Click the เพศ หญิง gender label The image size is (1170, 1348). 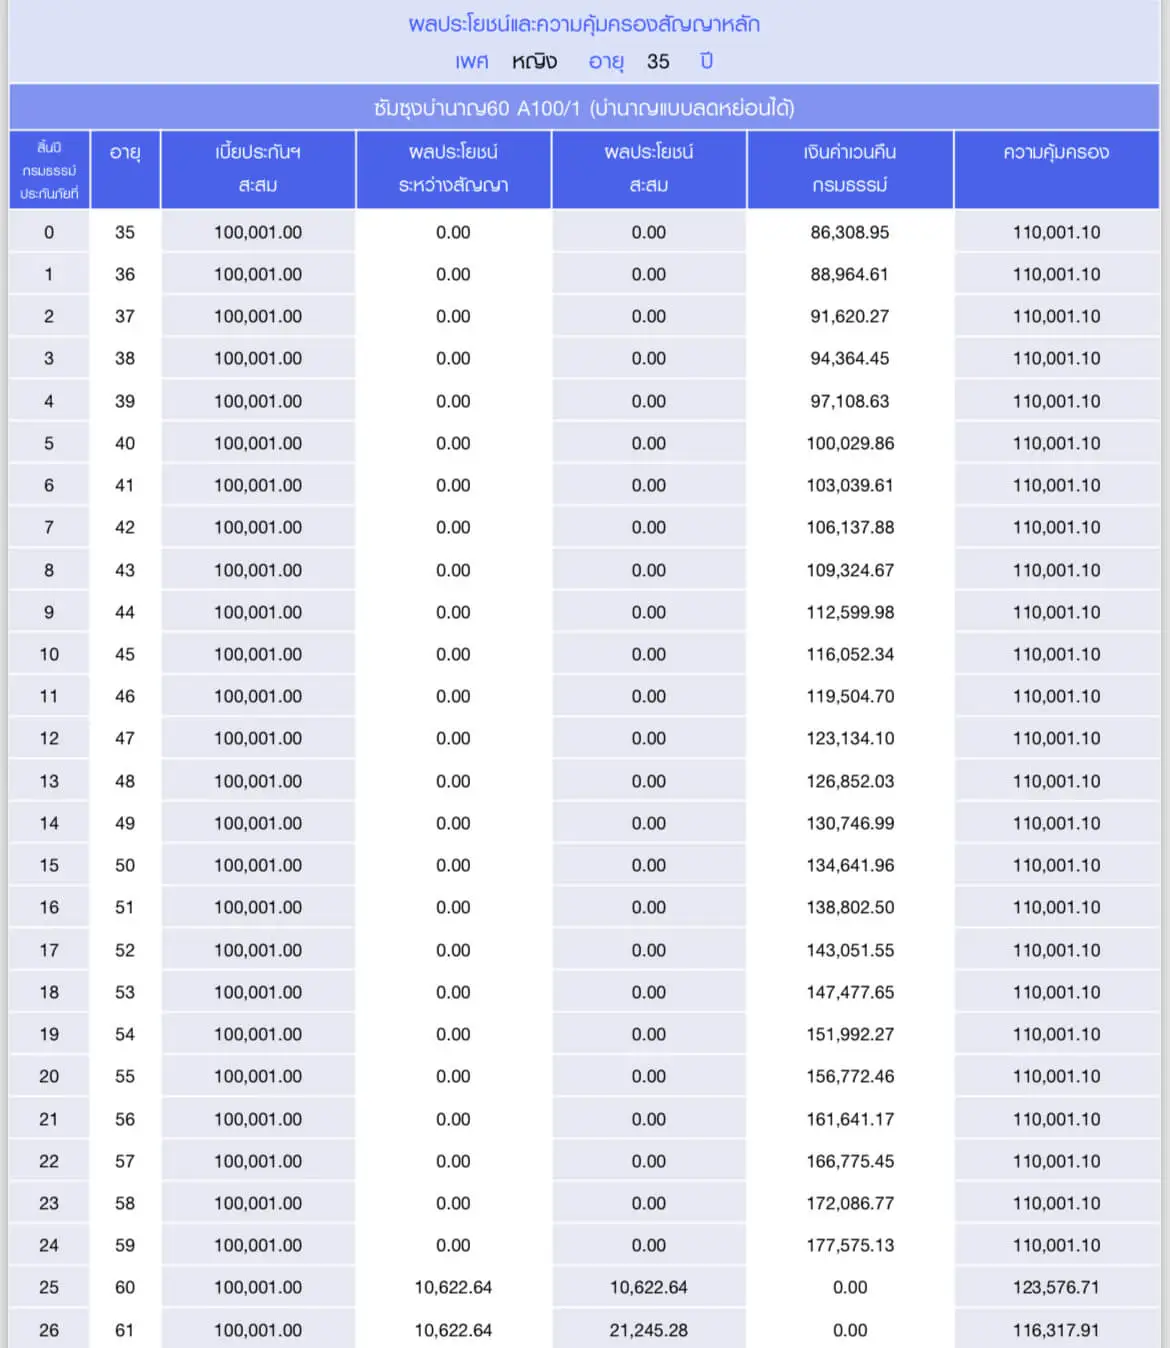click(505, 60)
